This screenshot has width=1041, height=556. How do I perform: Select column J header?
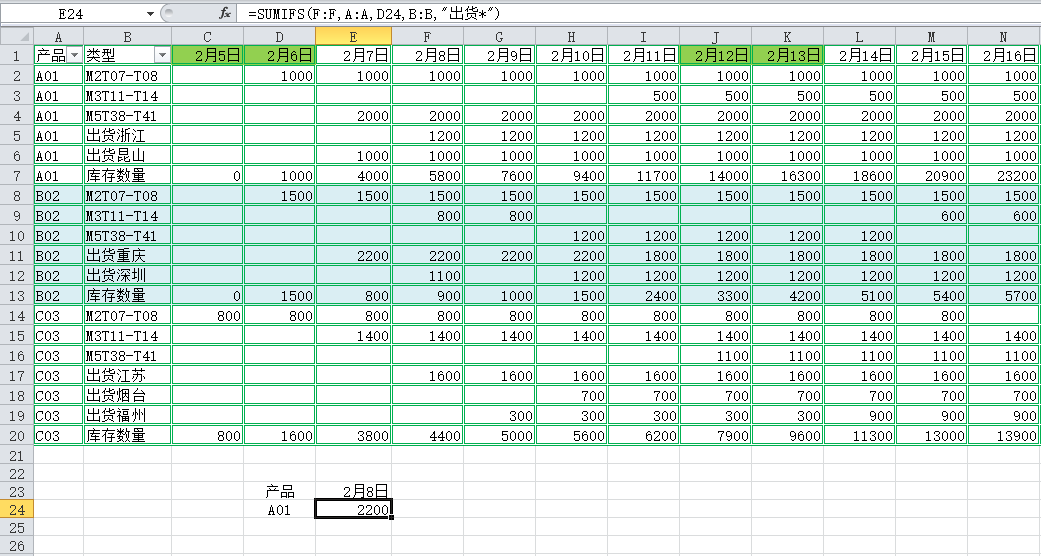(x=716, y=36)
